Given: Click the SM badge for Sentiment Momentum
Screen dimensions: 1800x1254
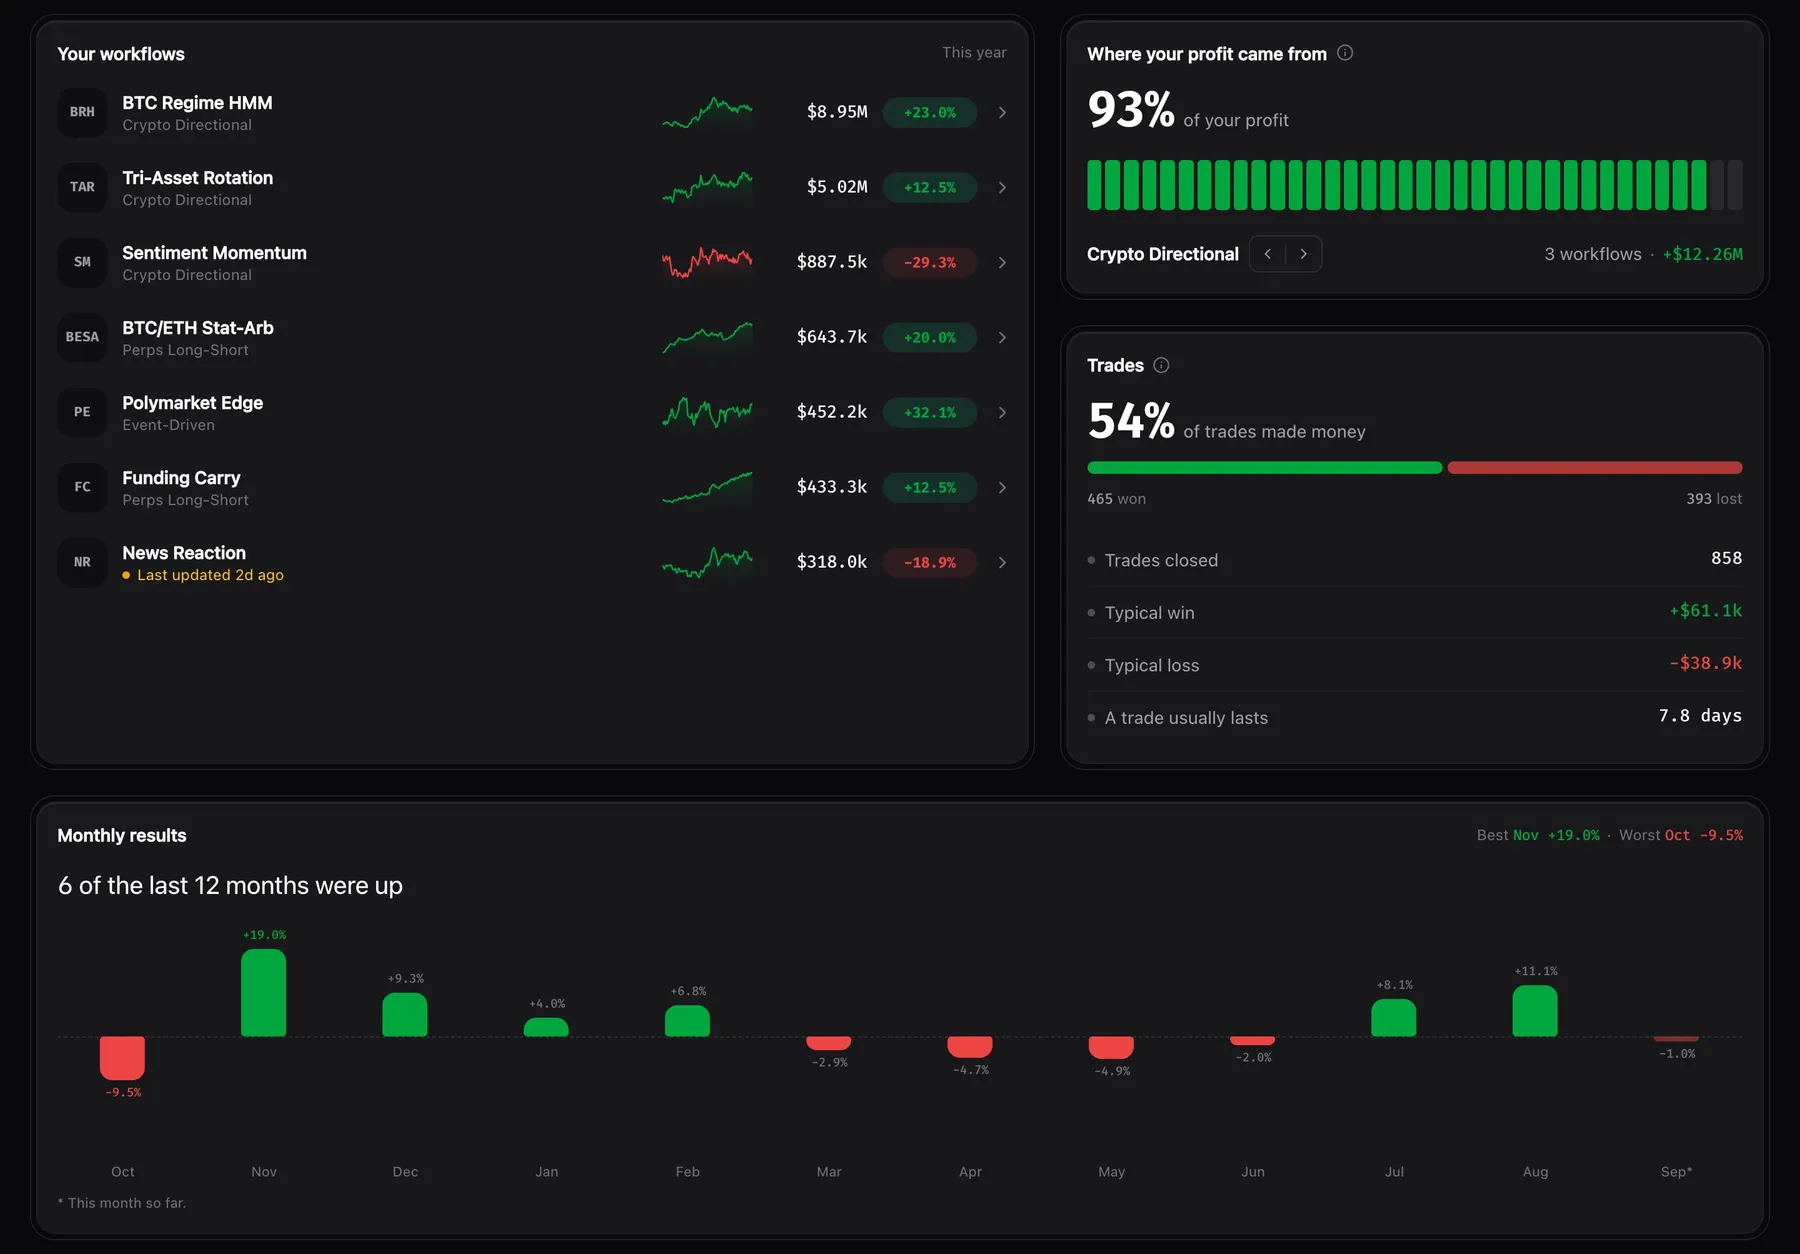Looking at the screenshot, I should (82, 262).
